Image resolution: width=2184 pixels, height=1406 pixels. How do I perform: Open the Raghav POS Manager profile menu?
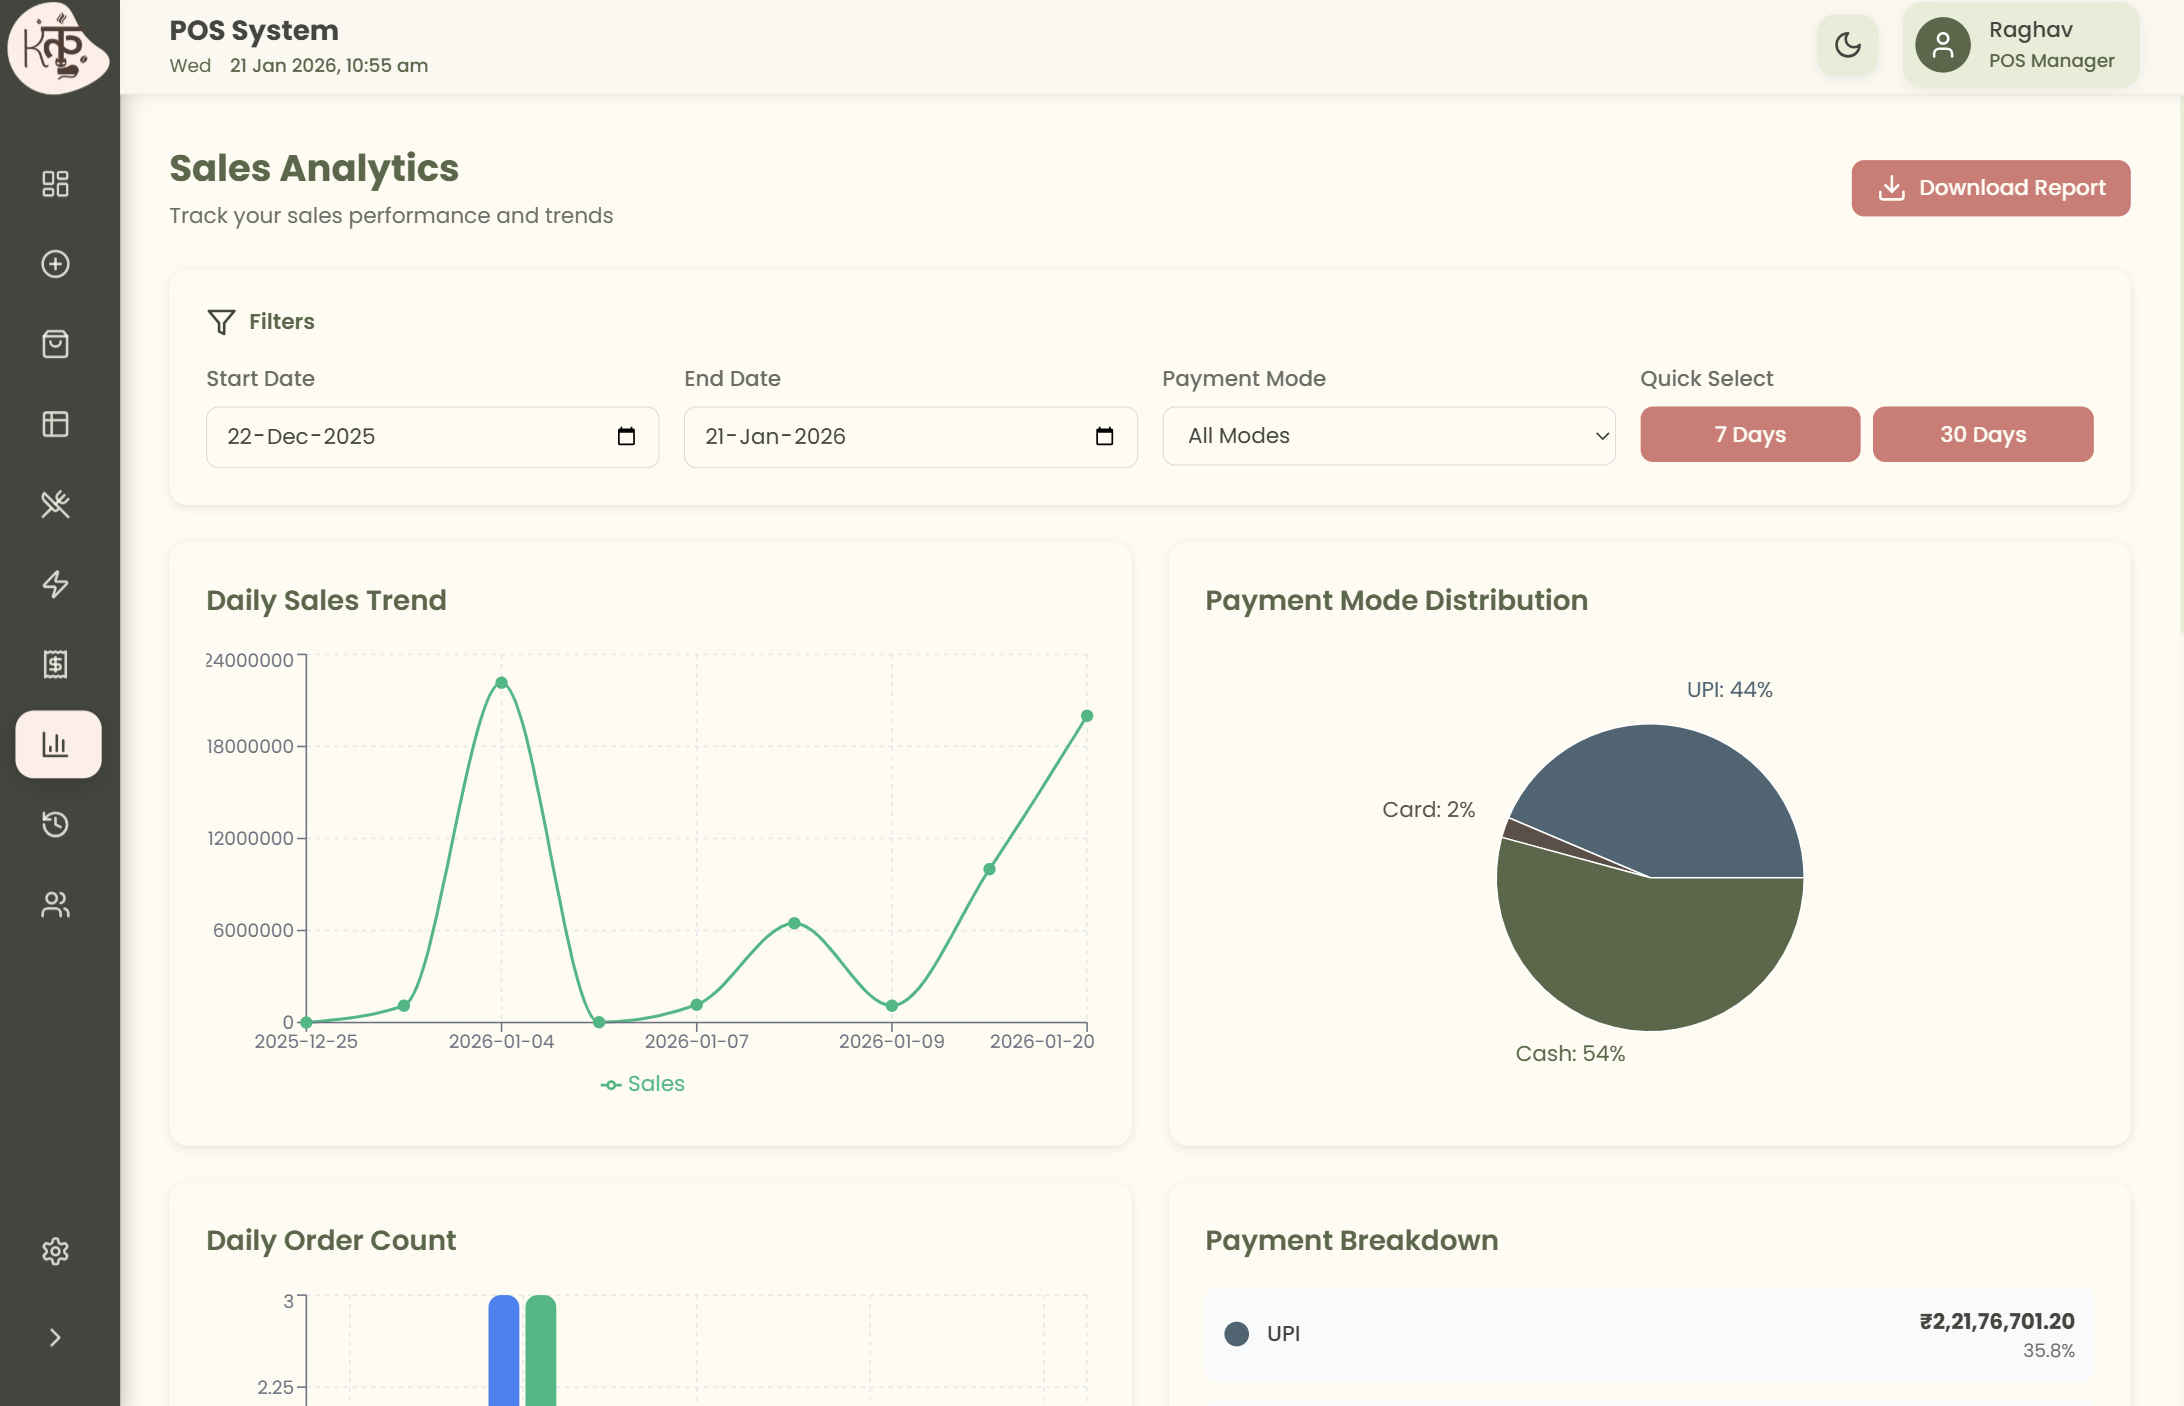2020,44
